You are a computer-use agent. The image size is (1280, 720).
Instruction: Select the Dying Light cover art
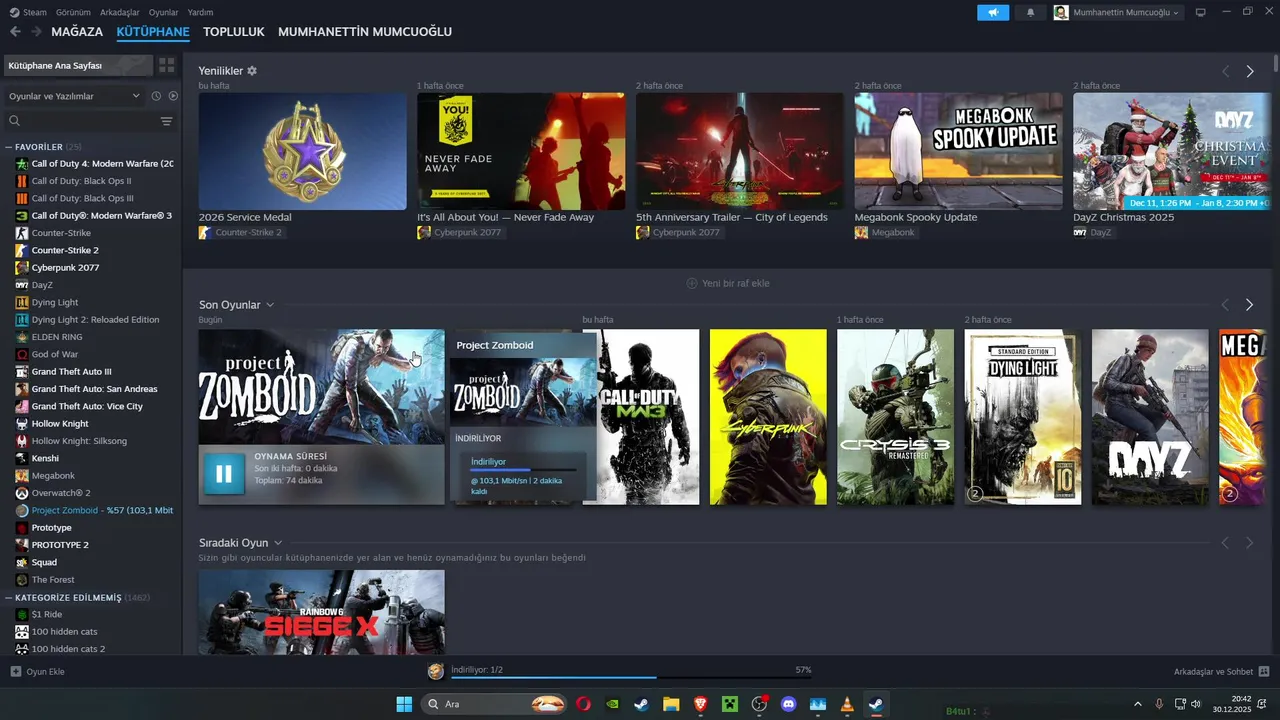pyautogui.click(x=1023, y=417)
